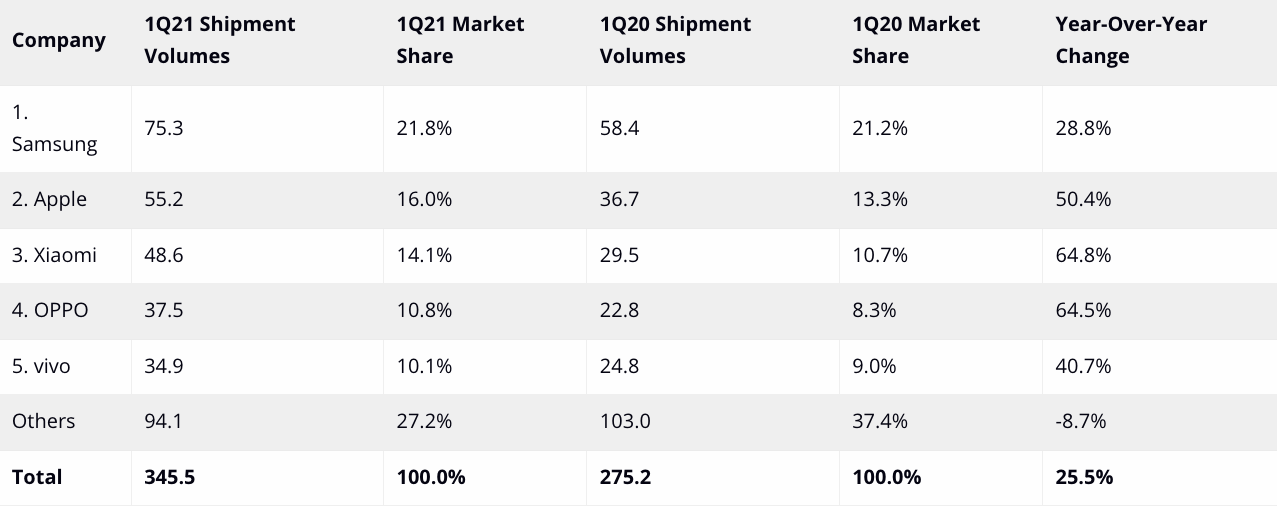This screenshot has height=506, width=1277.
Task: Click the Company column header
Action: tap(59, 41)
